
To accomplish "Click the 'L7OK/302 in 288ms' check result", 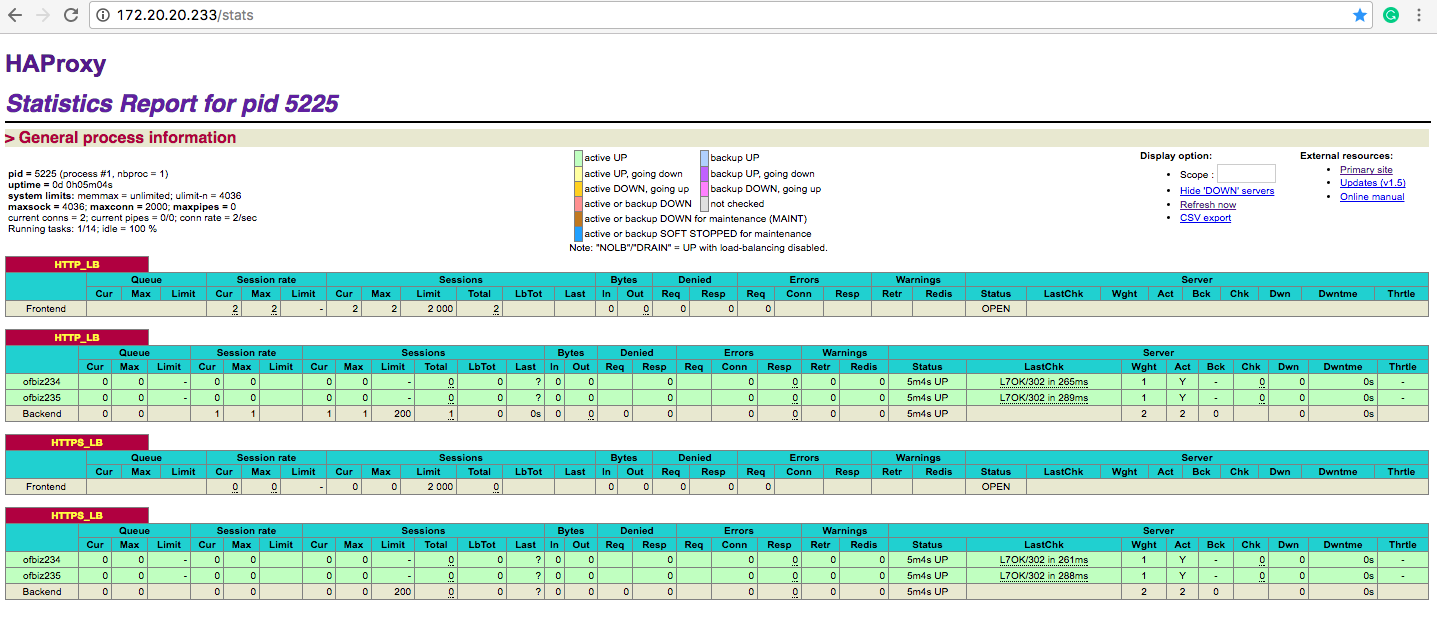I will pos(1044,576).
